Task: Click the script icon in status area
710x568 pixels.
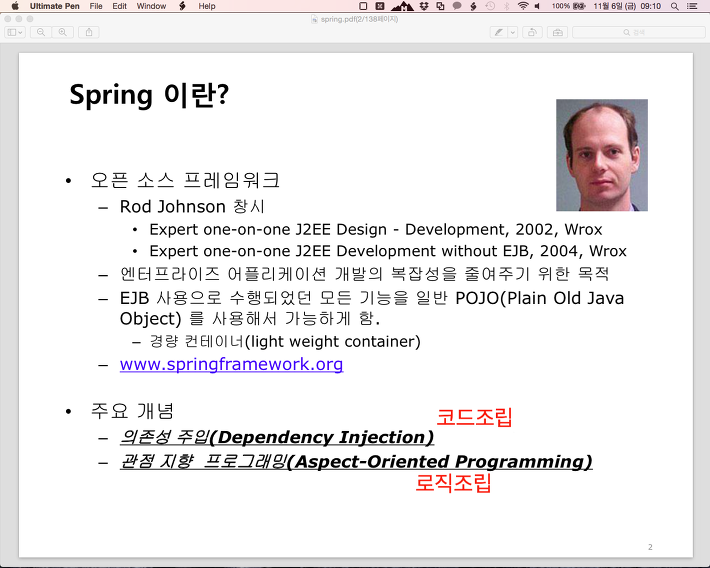Action: 473,6
